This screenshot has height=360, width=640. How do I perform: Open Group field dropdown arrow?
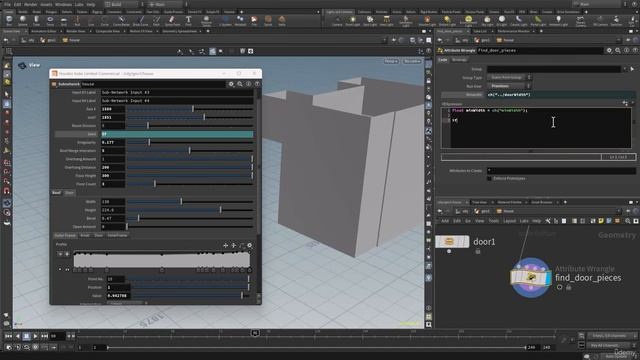point(624,69)
